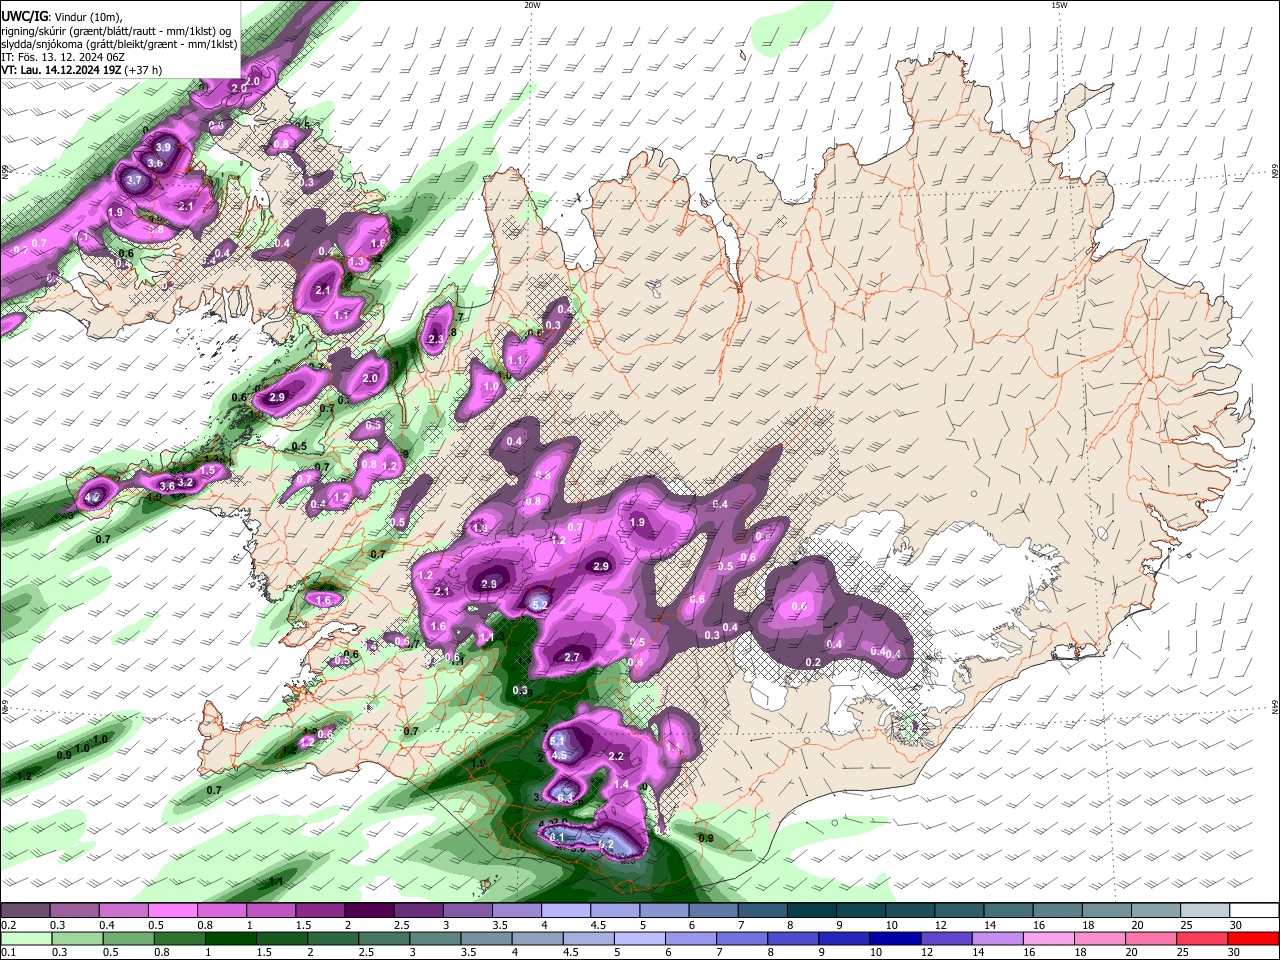Click the 'VT: Lau. 14.12.2024 19Z (+37 h)' line
Viewport: 1280px width, 960px height.
[82, 70]
